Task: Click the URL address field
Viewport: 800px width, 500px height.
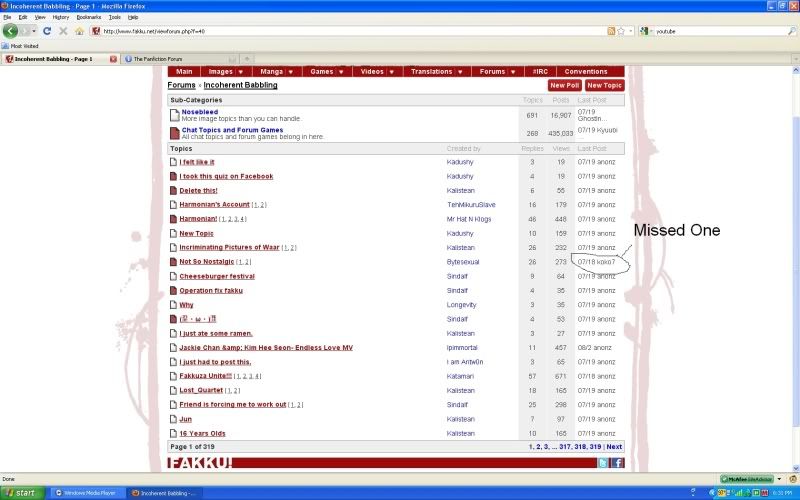Action: (352, 31)
